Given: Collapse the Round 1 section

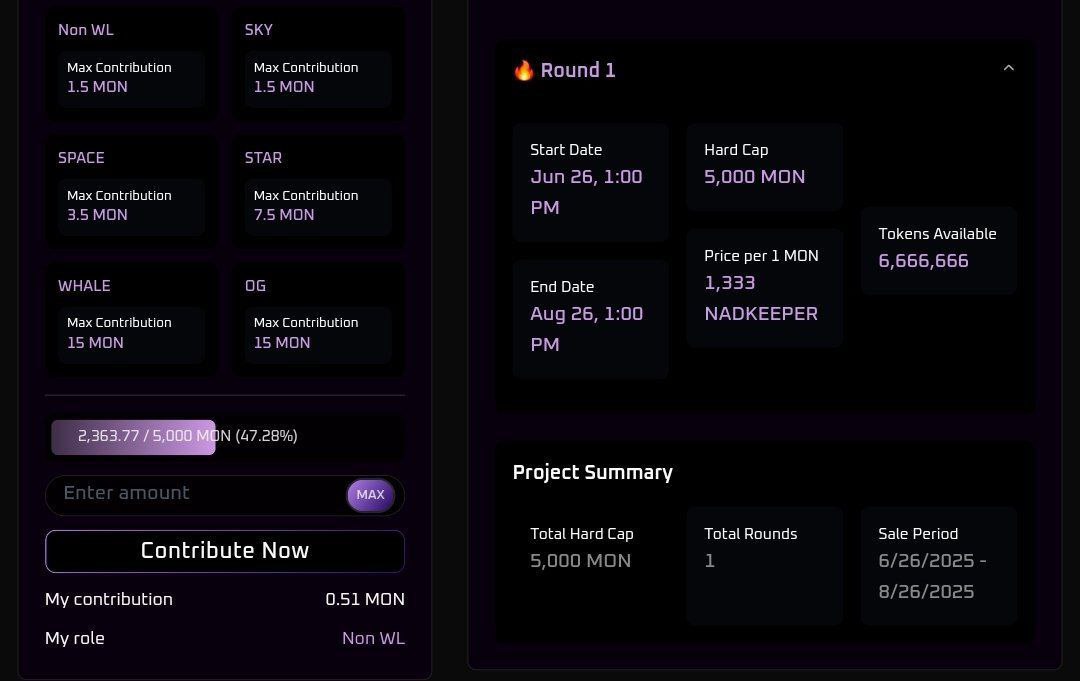Looking at the screenshot, I should (x=1008, y=68).
